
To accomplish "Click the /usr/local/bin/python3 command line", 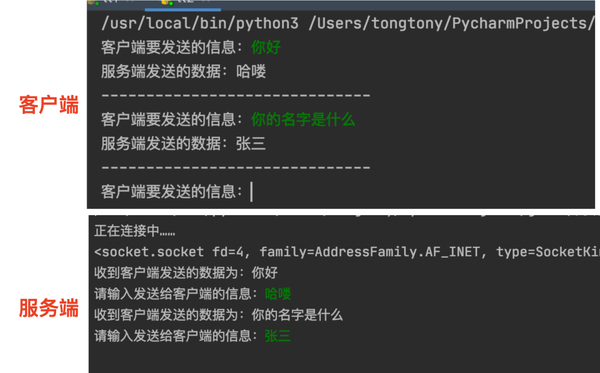I will pyautogui.click(x=347, y=24).
